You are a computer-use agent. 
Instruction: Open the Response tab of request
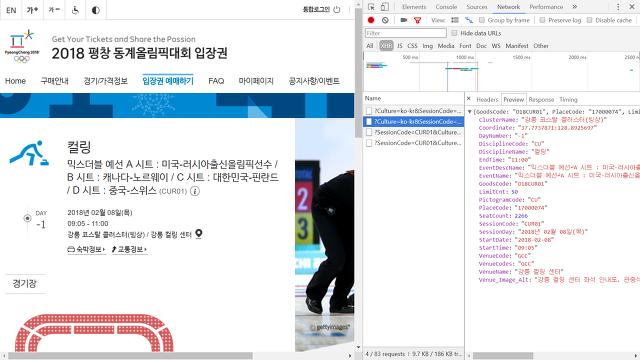click(x=541, y=99)
